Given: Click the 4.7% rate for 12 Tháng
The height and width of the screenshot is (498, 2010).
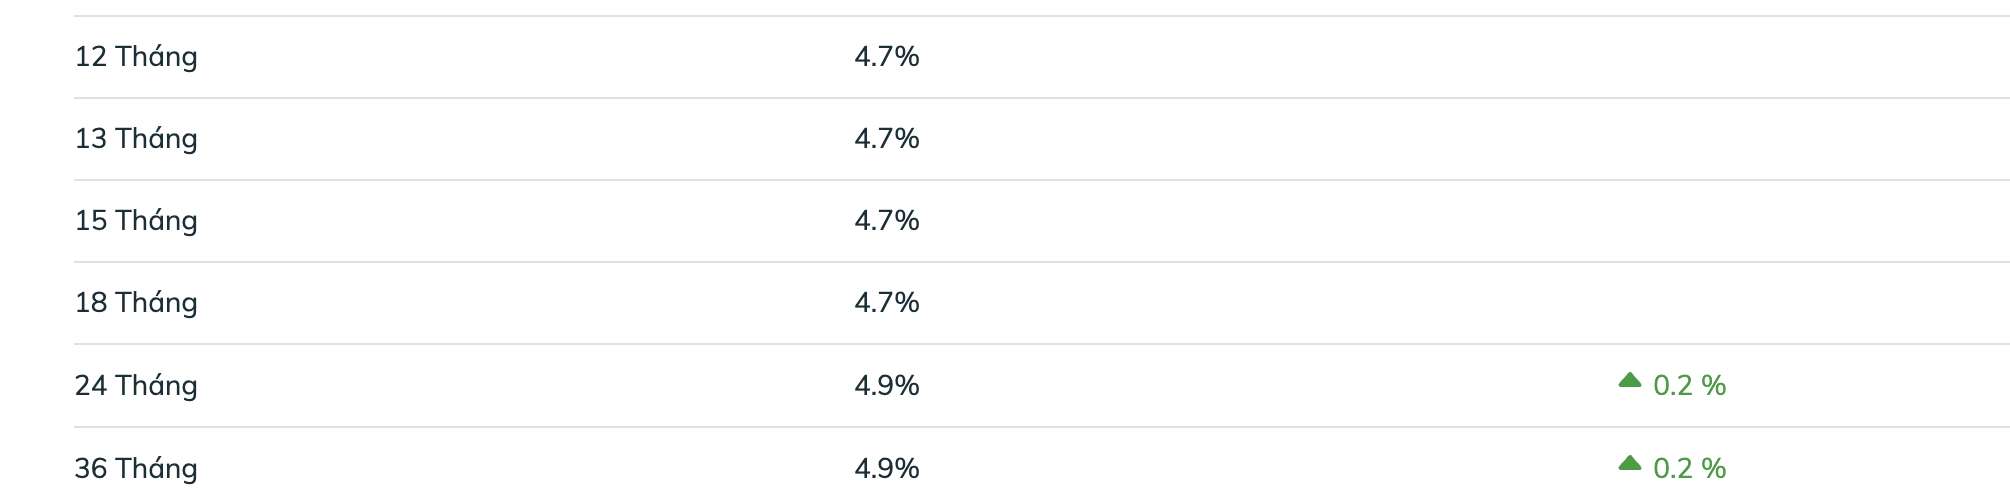Looking at the screenshot, I should [x=887, y=57].
